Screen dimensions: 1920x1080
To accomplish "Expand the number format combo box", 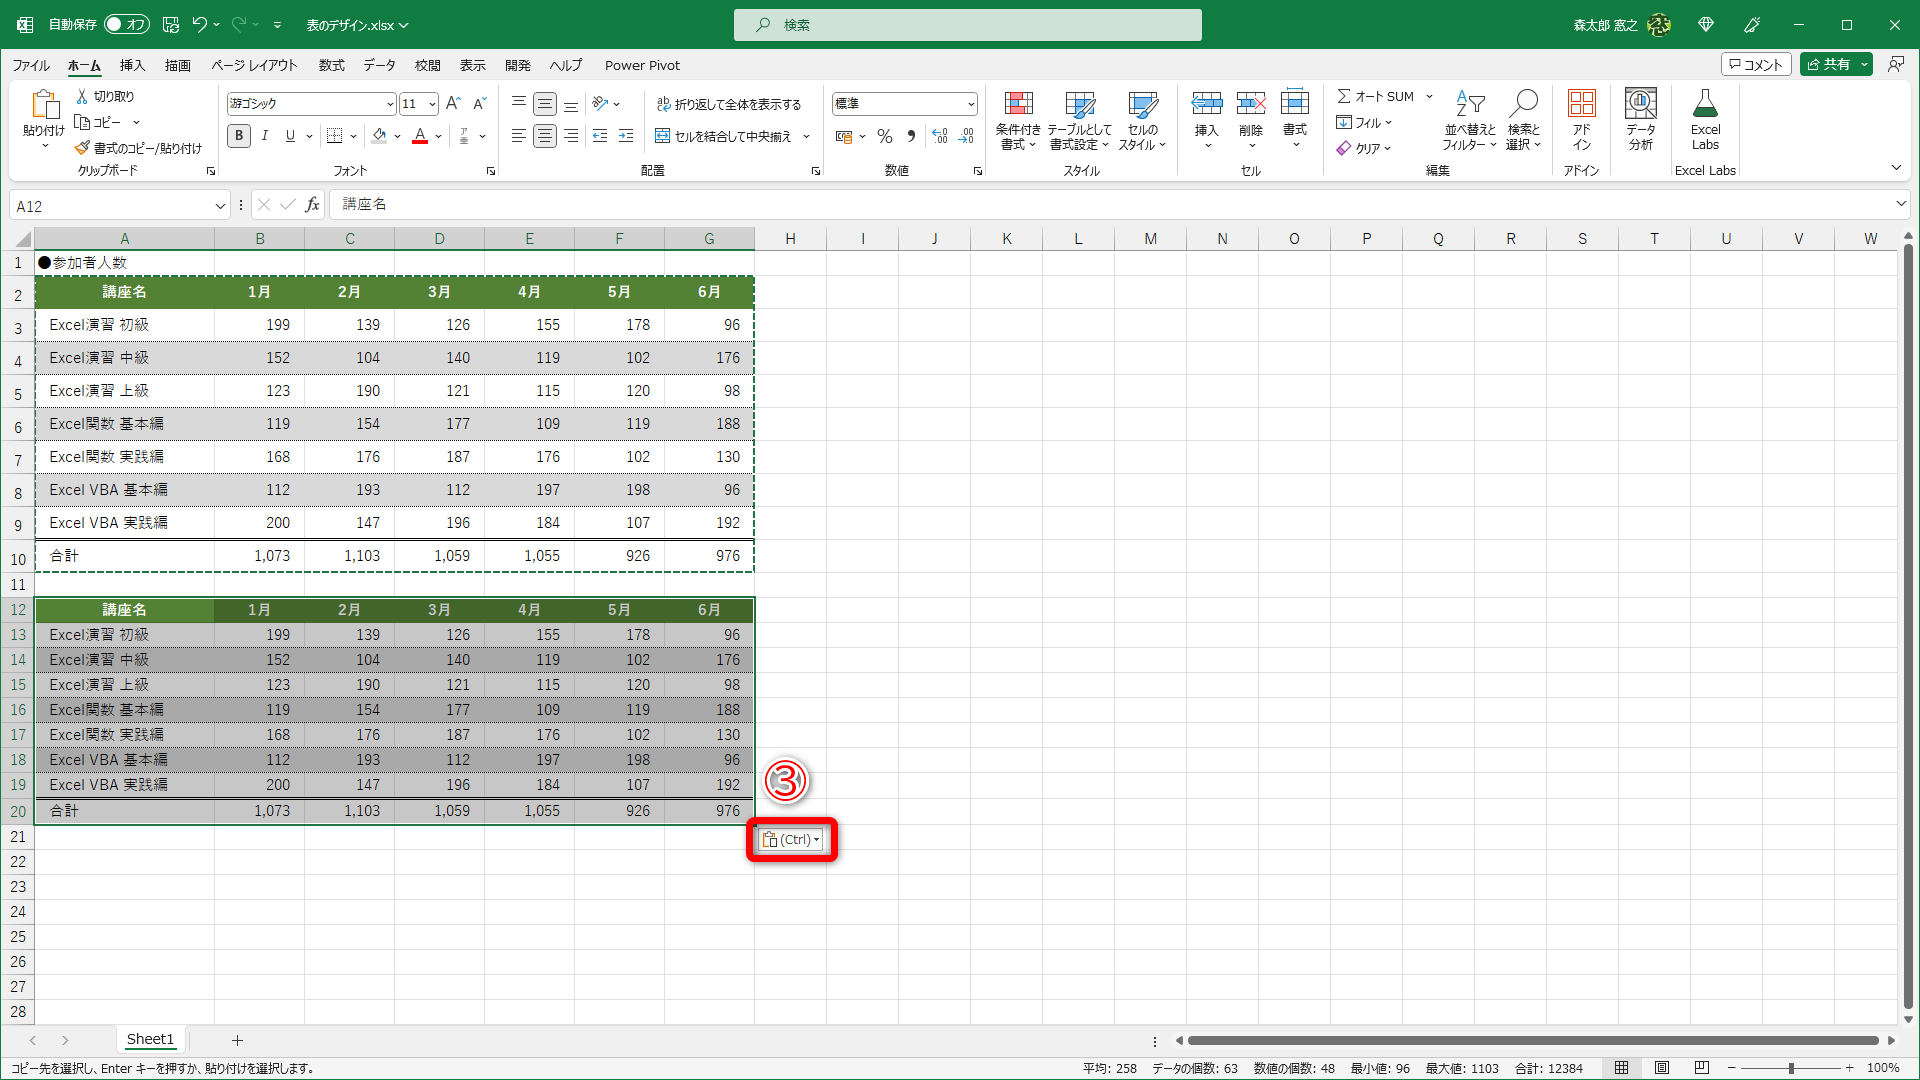I will [970, 104].
